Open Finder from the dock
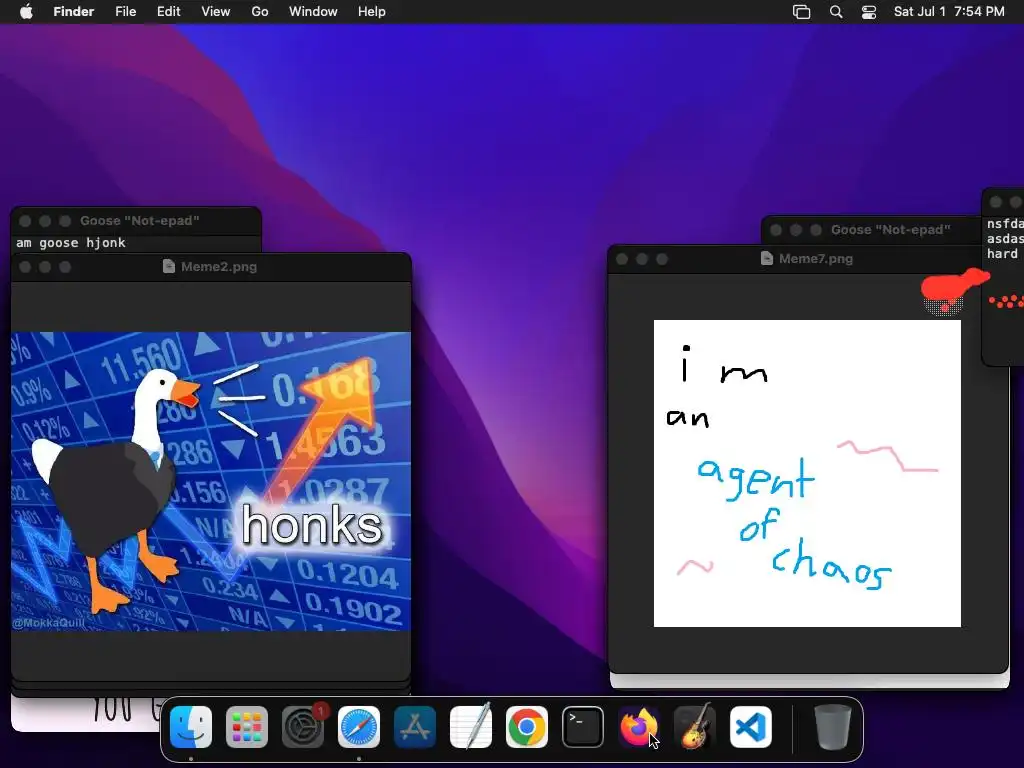The image size is (1024, 768). (191, 727)
